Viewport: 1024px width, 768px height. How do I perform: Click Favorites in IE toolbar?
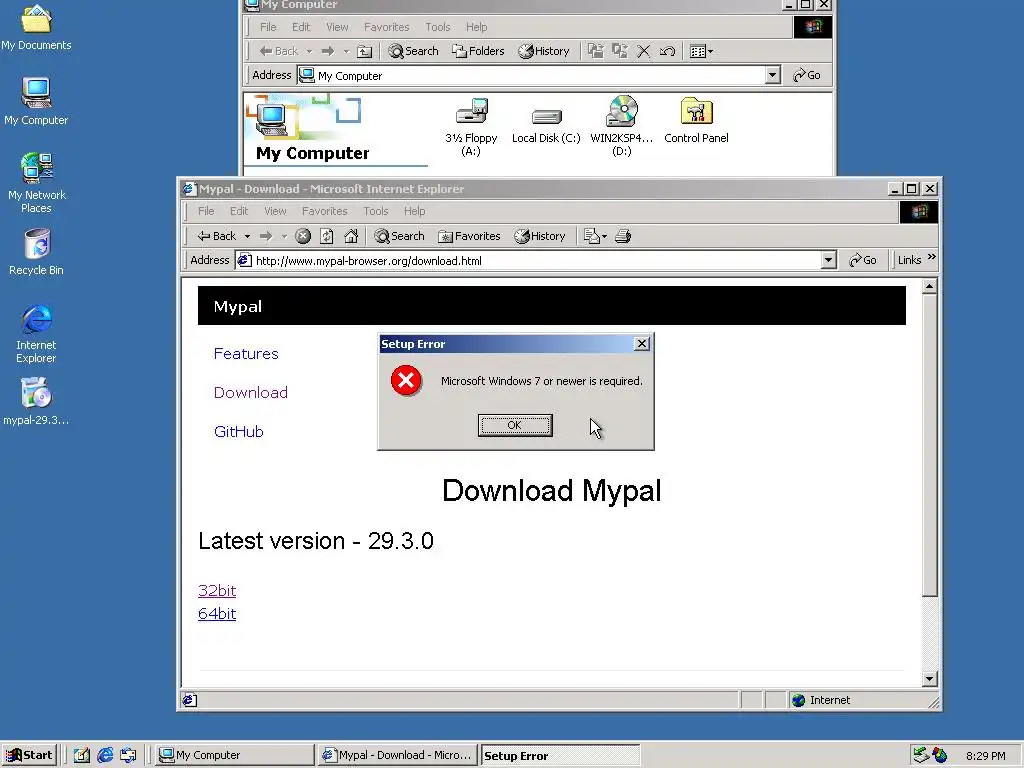point(469,236)
